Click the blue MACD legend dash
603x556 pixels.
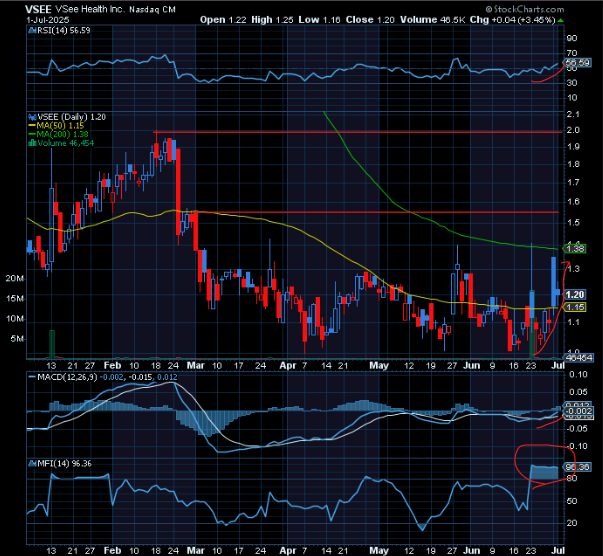coord(32,377)
